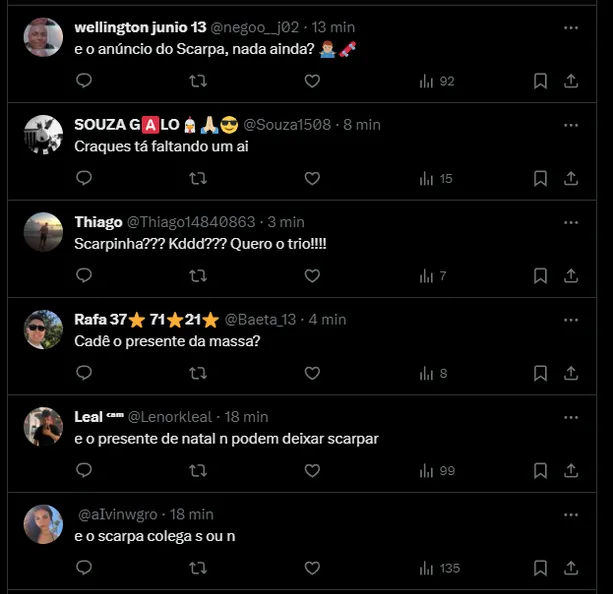Share Leal's tweet about presente de natal
Viewport: 613px width, 594px height.
pyautogui.click(x=571, y=471)
